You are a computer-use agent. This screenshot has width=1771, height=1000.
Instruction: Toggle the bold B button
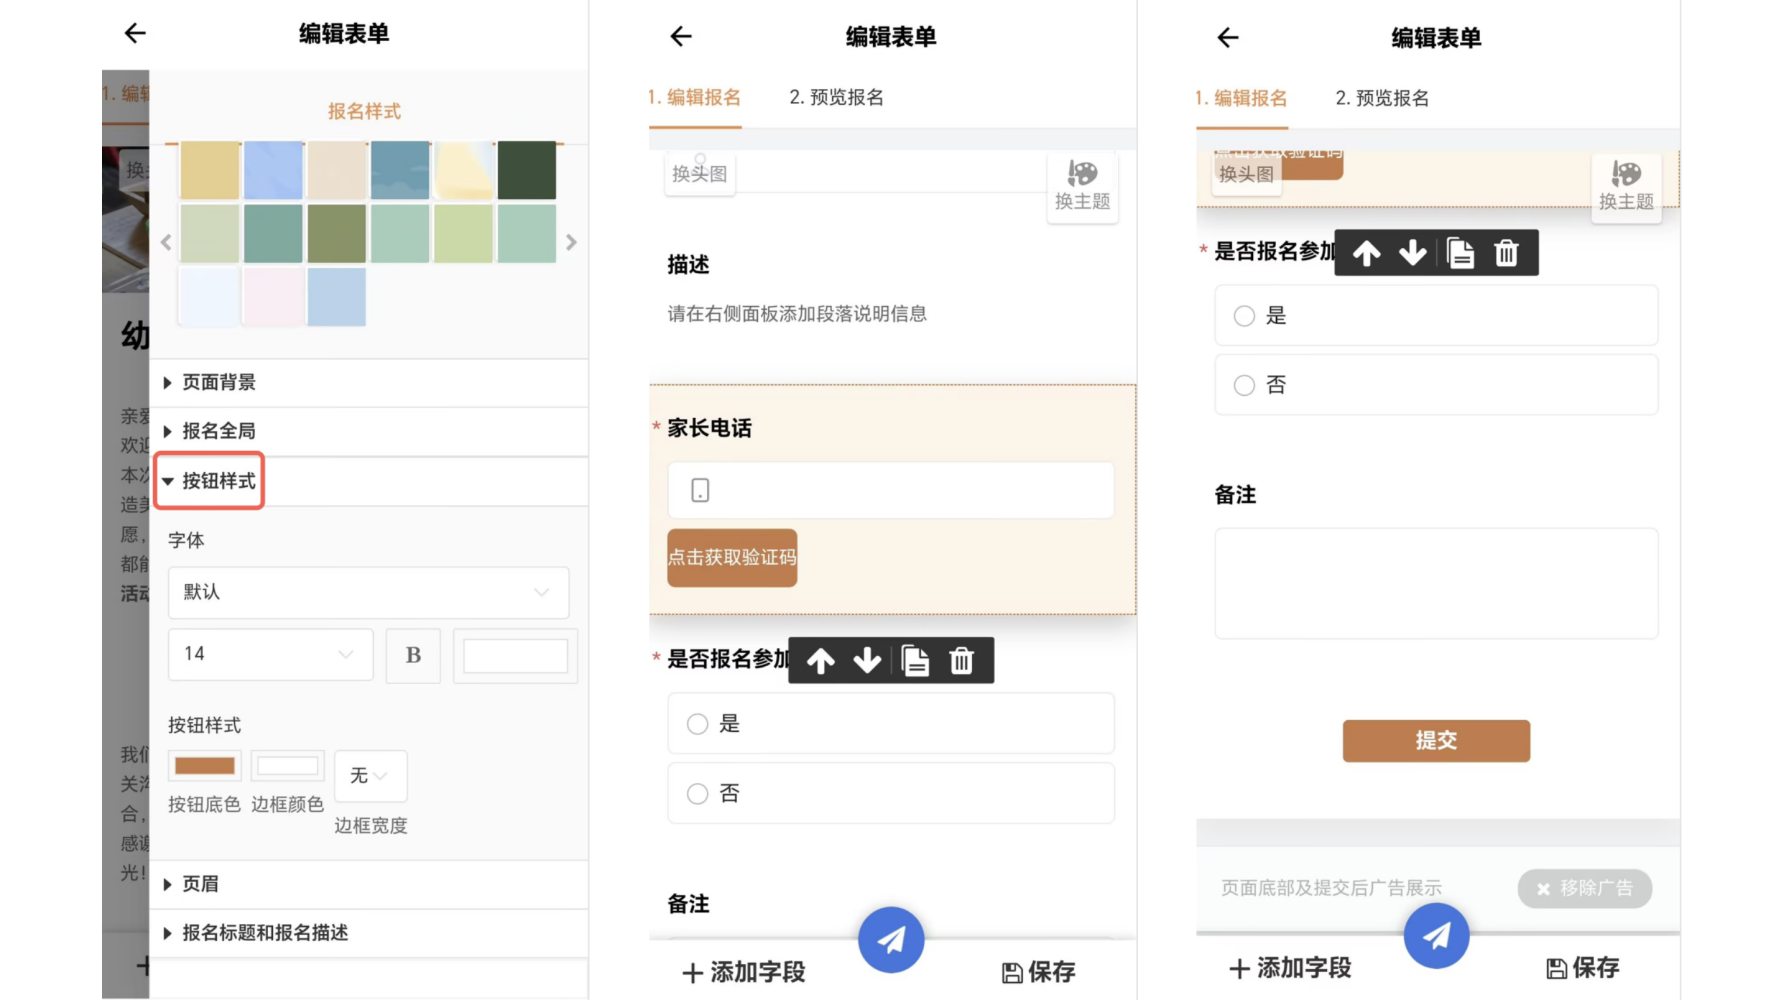413,655
